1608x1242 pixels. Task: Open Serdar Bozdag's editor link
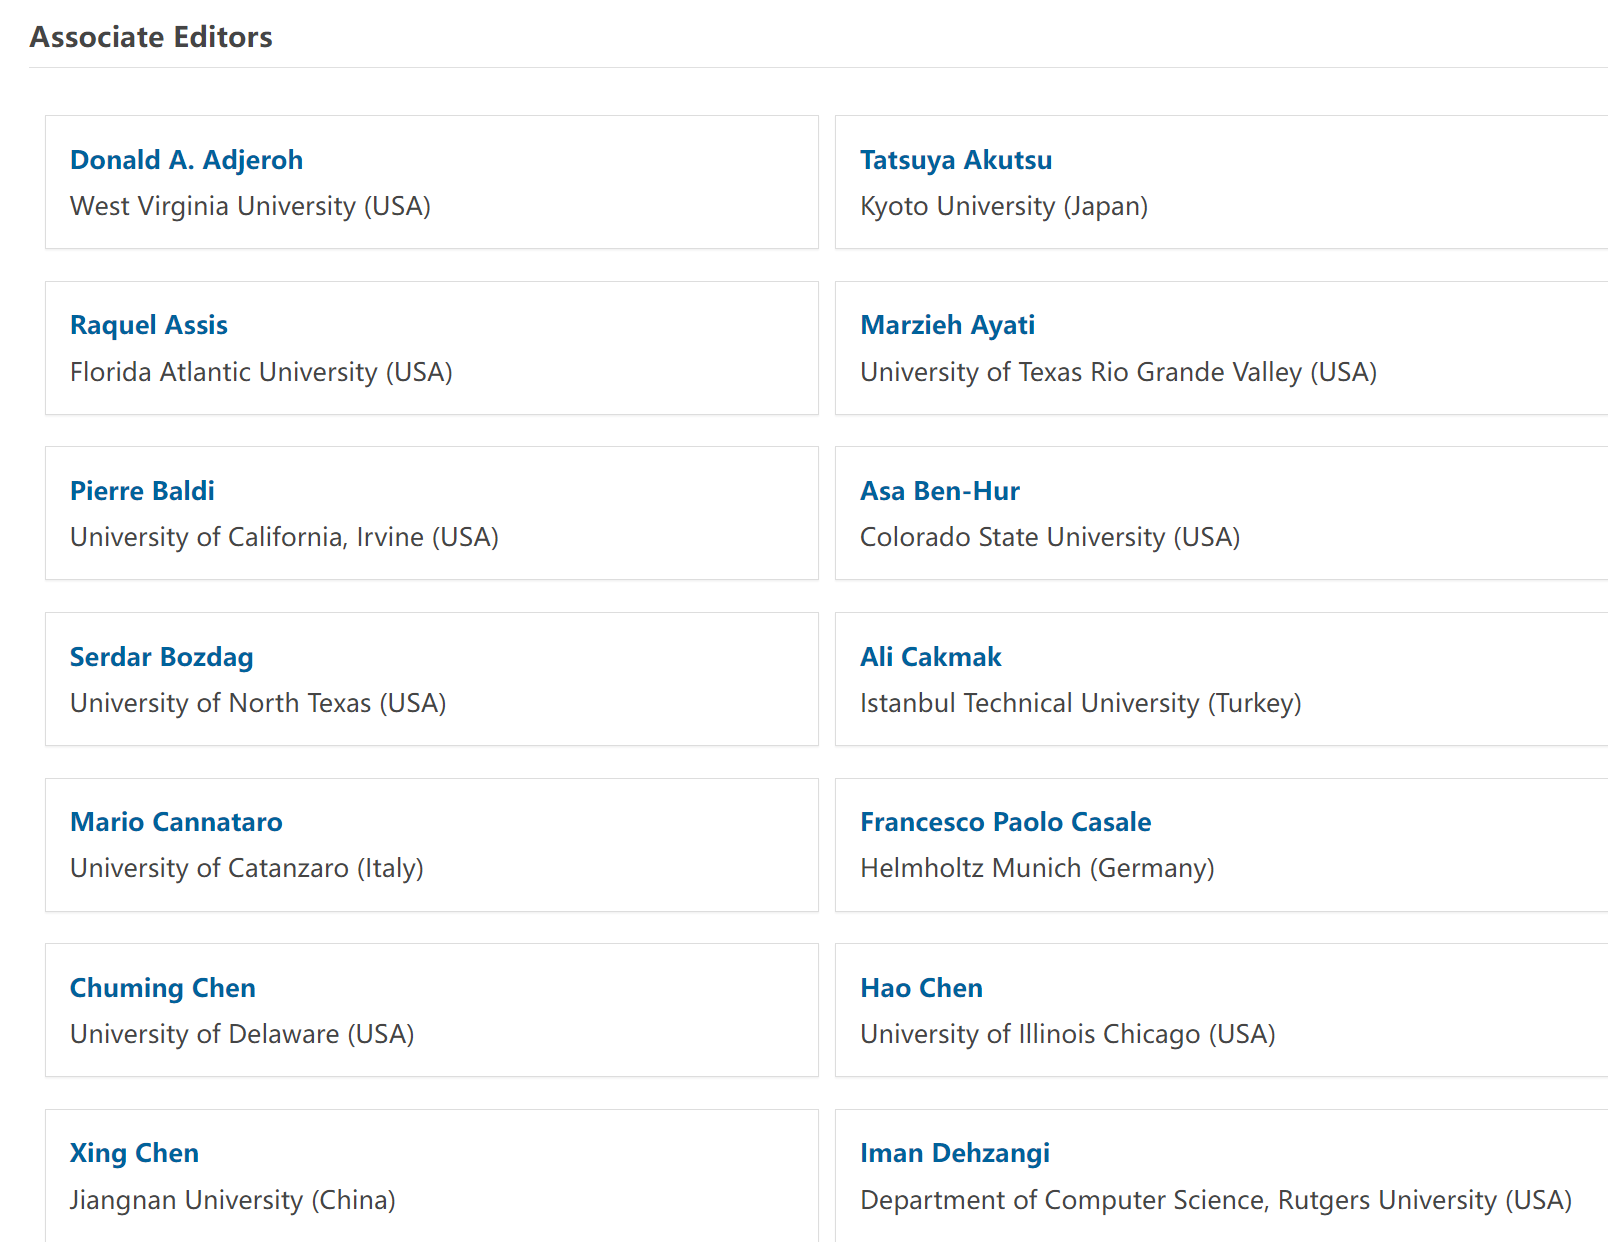point(161,657)
